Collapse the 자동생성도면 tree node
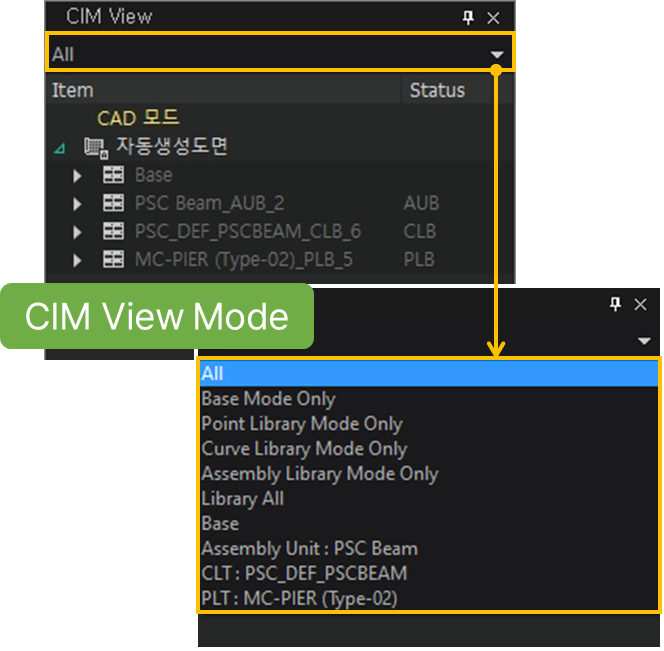Image resolution: width=664 pixels, height=651 pixels. 60,148
